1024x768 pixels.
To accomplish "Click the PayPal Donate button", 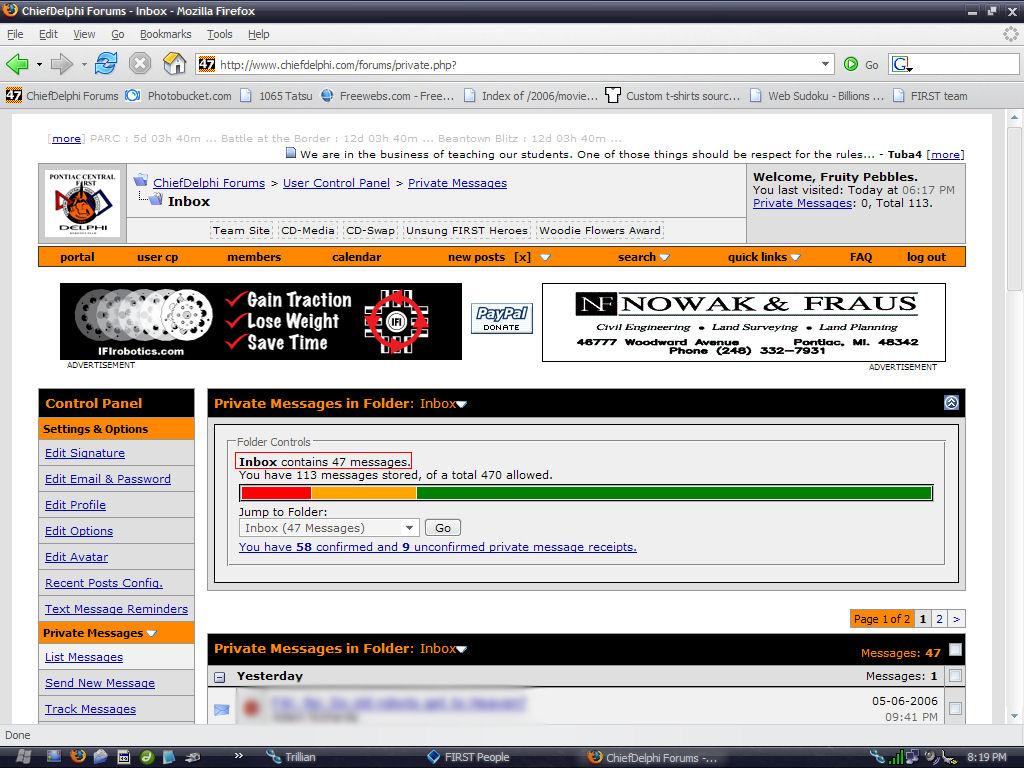I will point(502,319).
